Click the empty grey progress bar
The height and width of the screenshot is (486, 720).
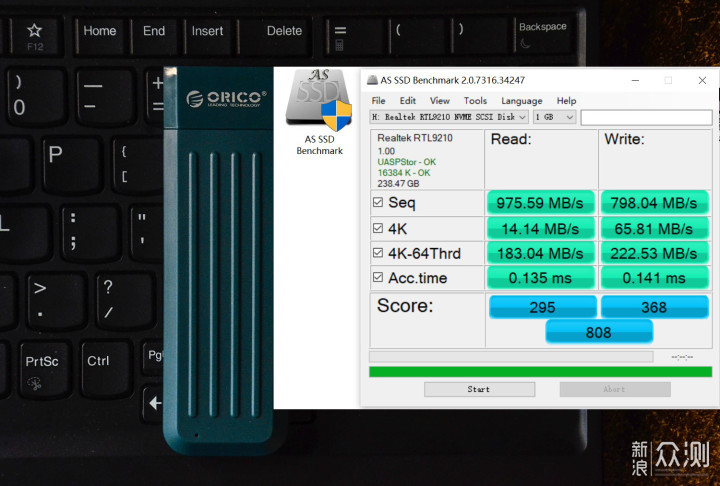coord(511,357)
